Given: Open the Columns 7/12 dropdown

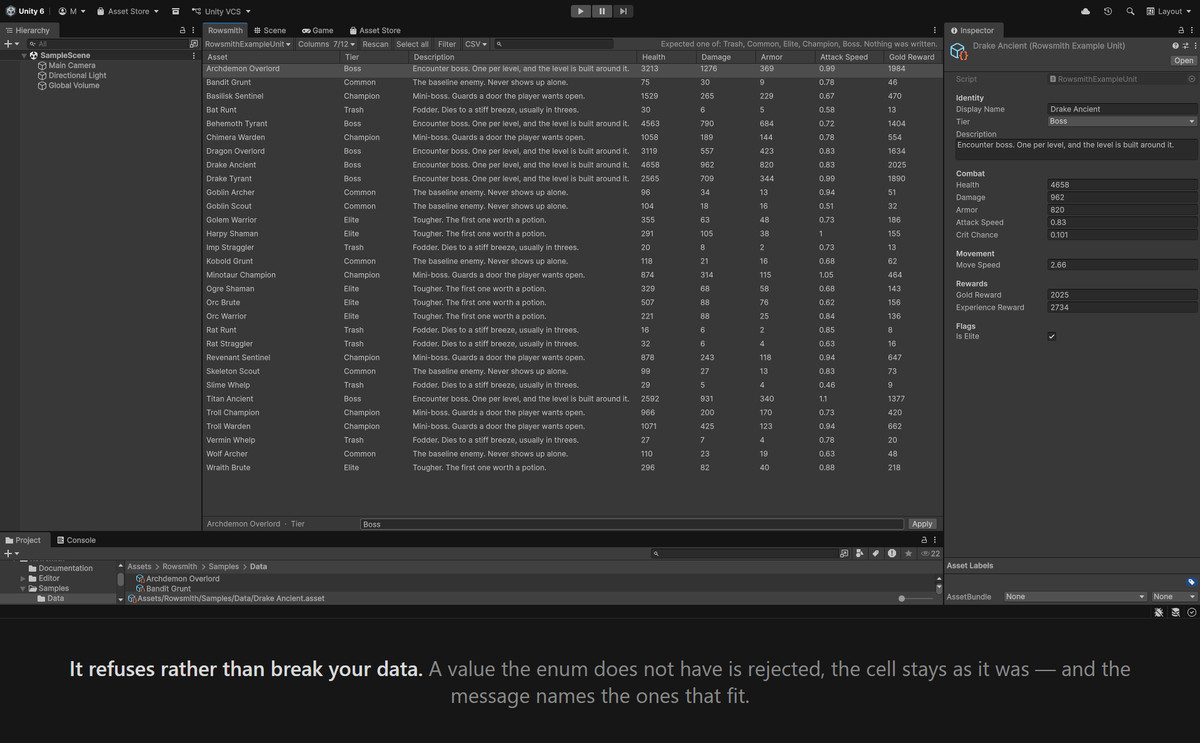Looking at the screenshot, I should tap(326, 44).
